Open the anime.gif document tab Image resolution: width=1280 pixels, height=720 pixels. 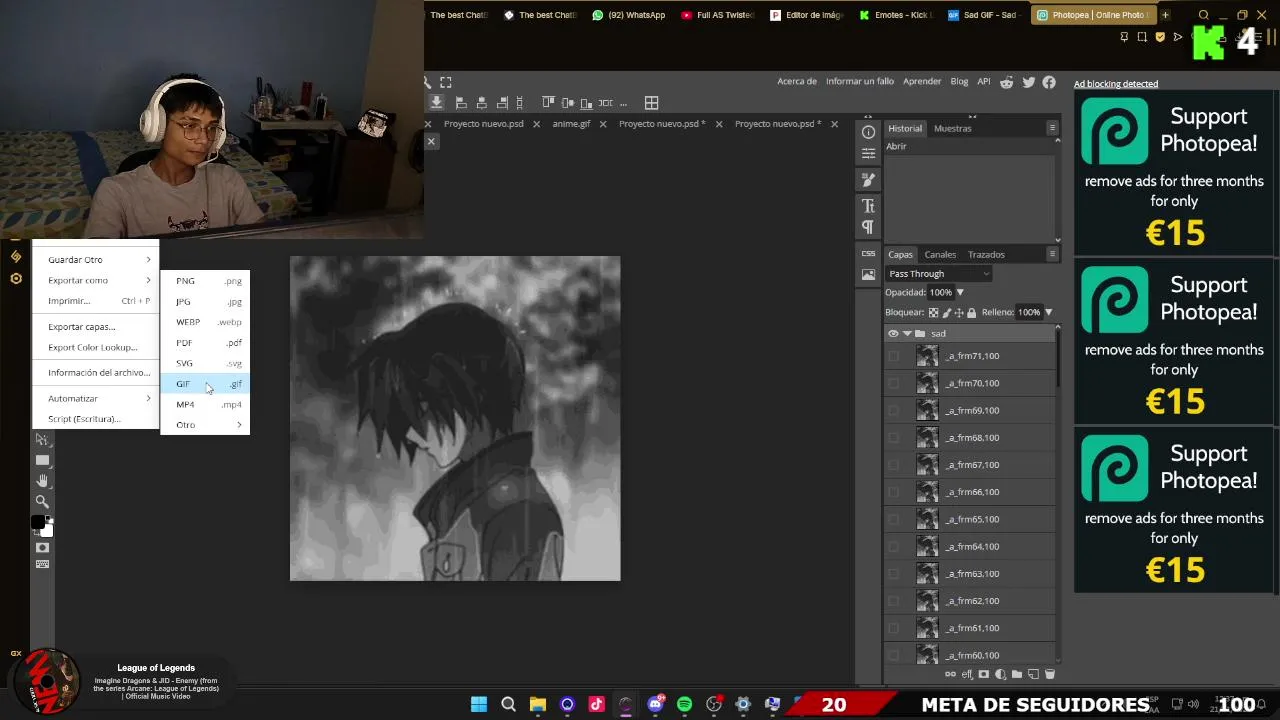(x=571, y=124)
